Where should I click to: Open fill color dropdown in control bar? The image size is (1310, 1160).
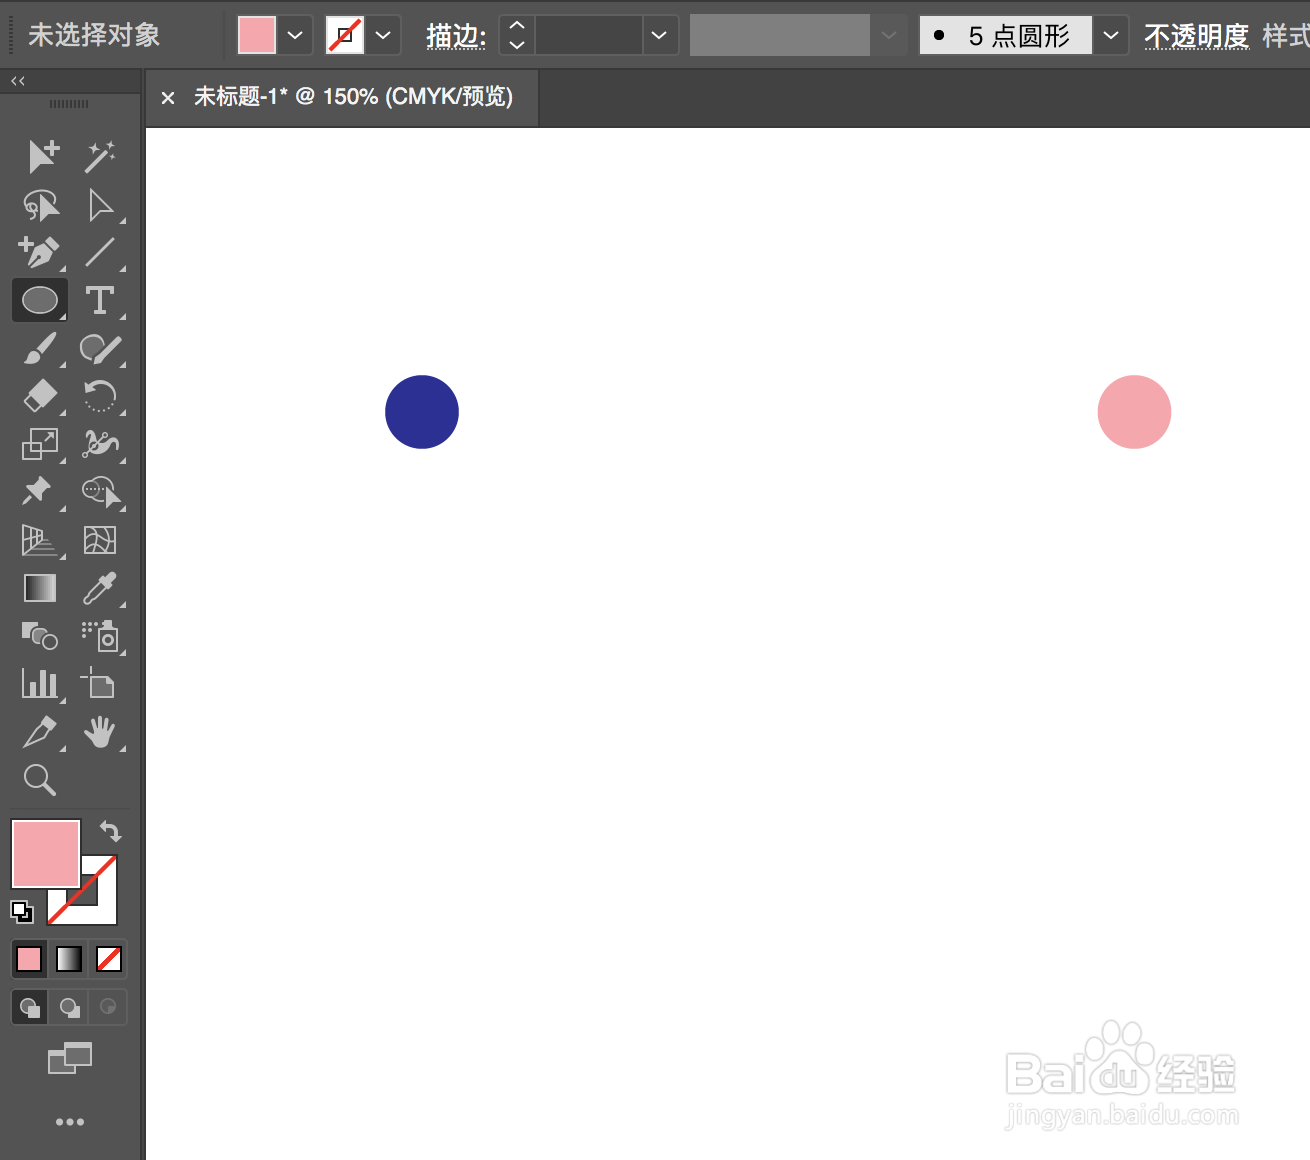[295, 35]
